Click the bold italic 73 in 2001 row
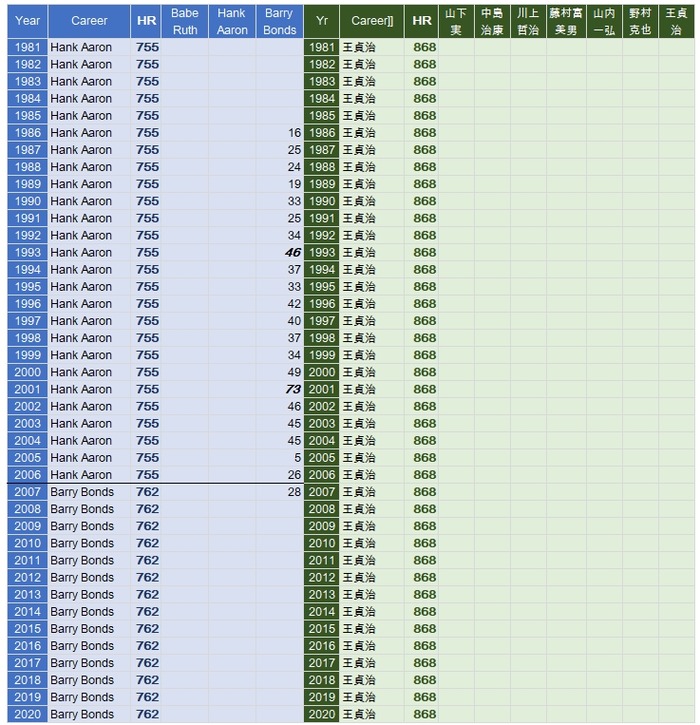 293,389
